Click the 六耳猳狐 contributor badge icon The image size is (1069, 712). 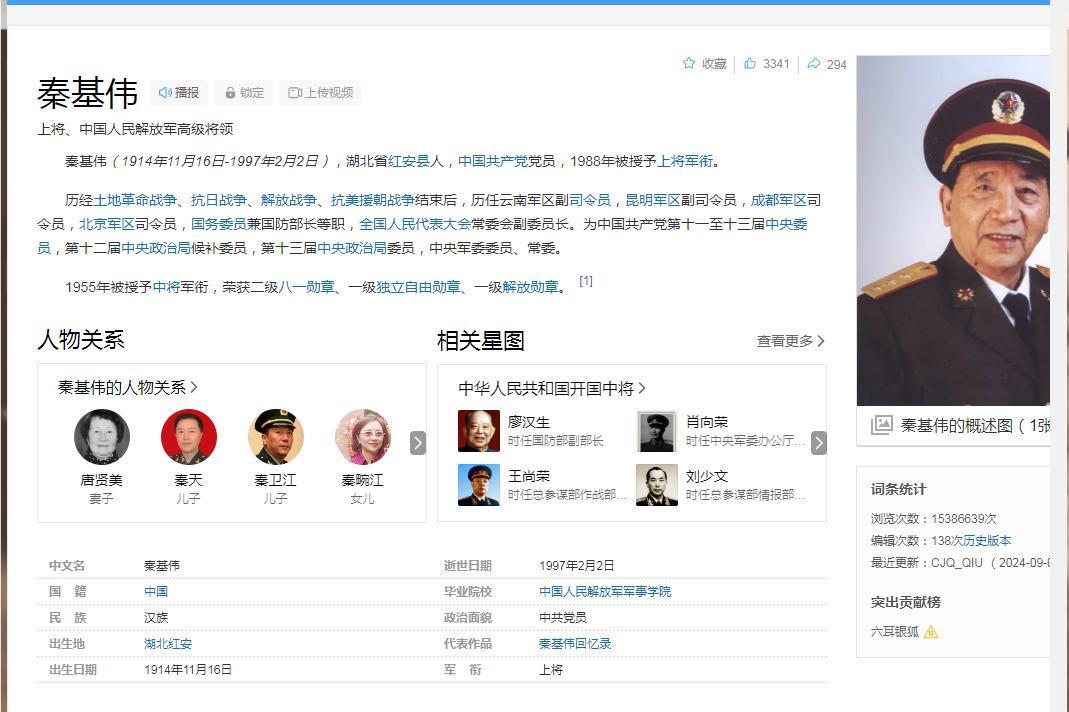[x=931, y=632]
